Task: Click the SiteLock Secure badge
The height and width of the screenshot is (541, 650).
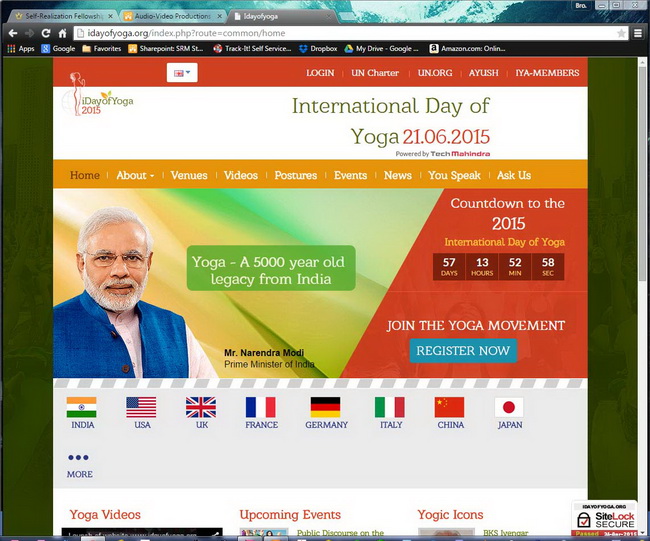Action: tap(604, 518)
